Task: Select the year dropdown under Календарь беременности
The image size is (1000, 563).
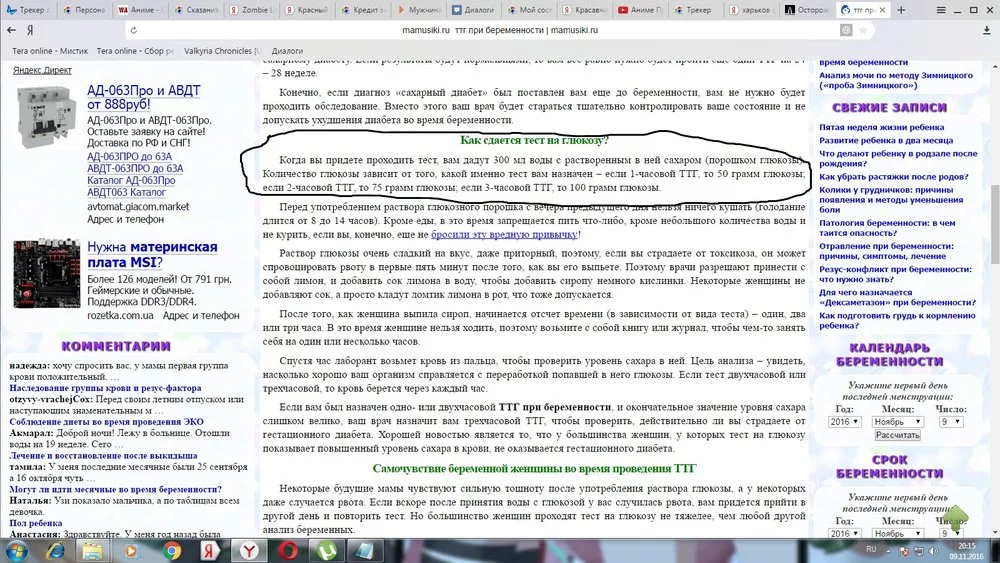Action: coord(844,421)
